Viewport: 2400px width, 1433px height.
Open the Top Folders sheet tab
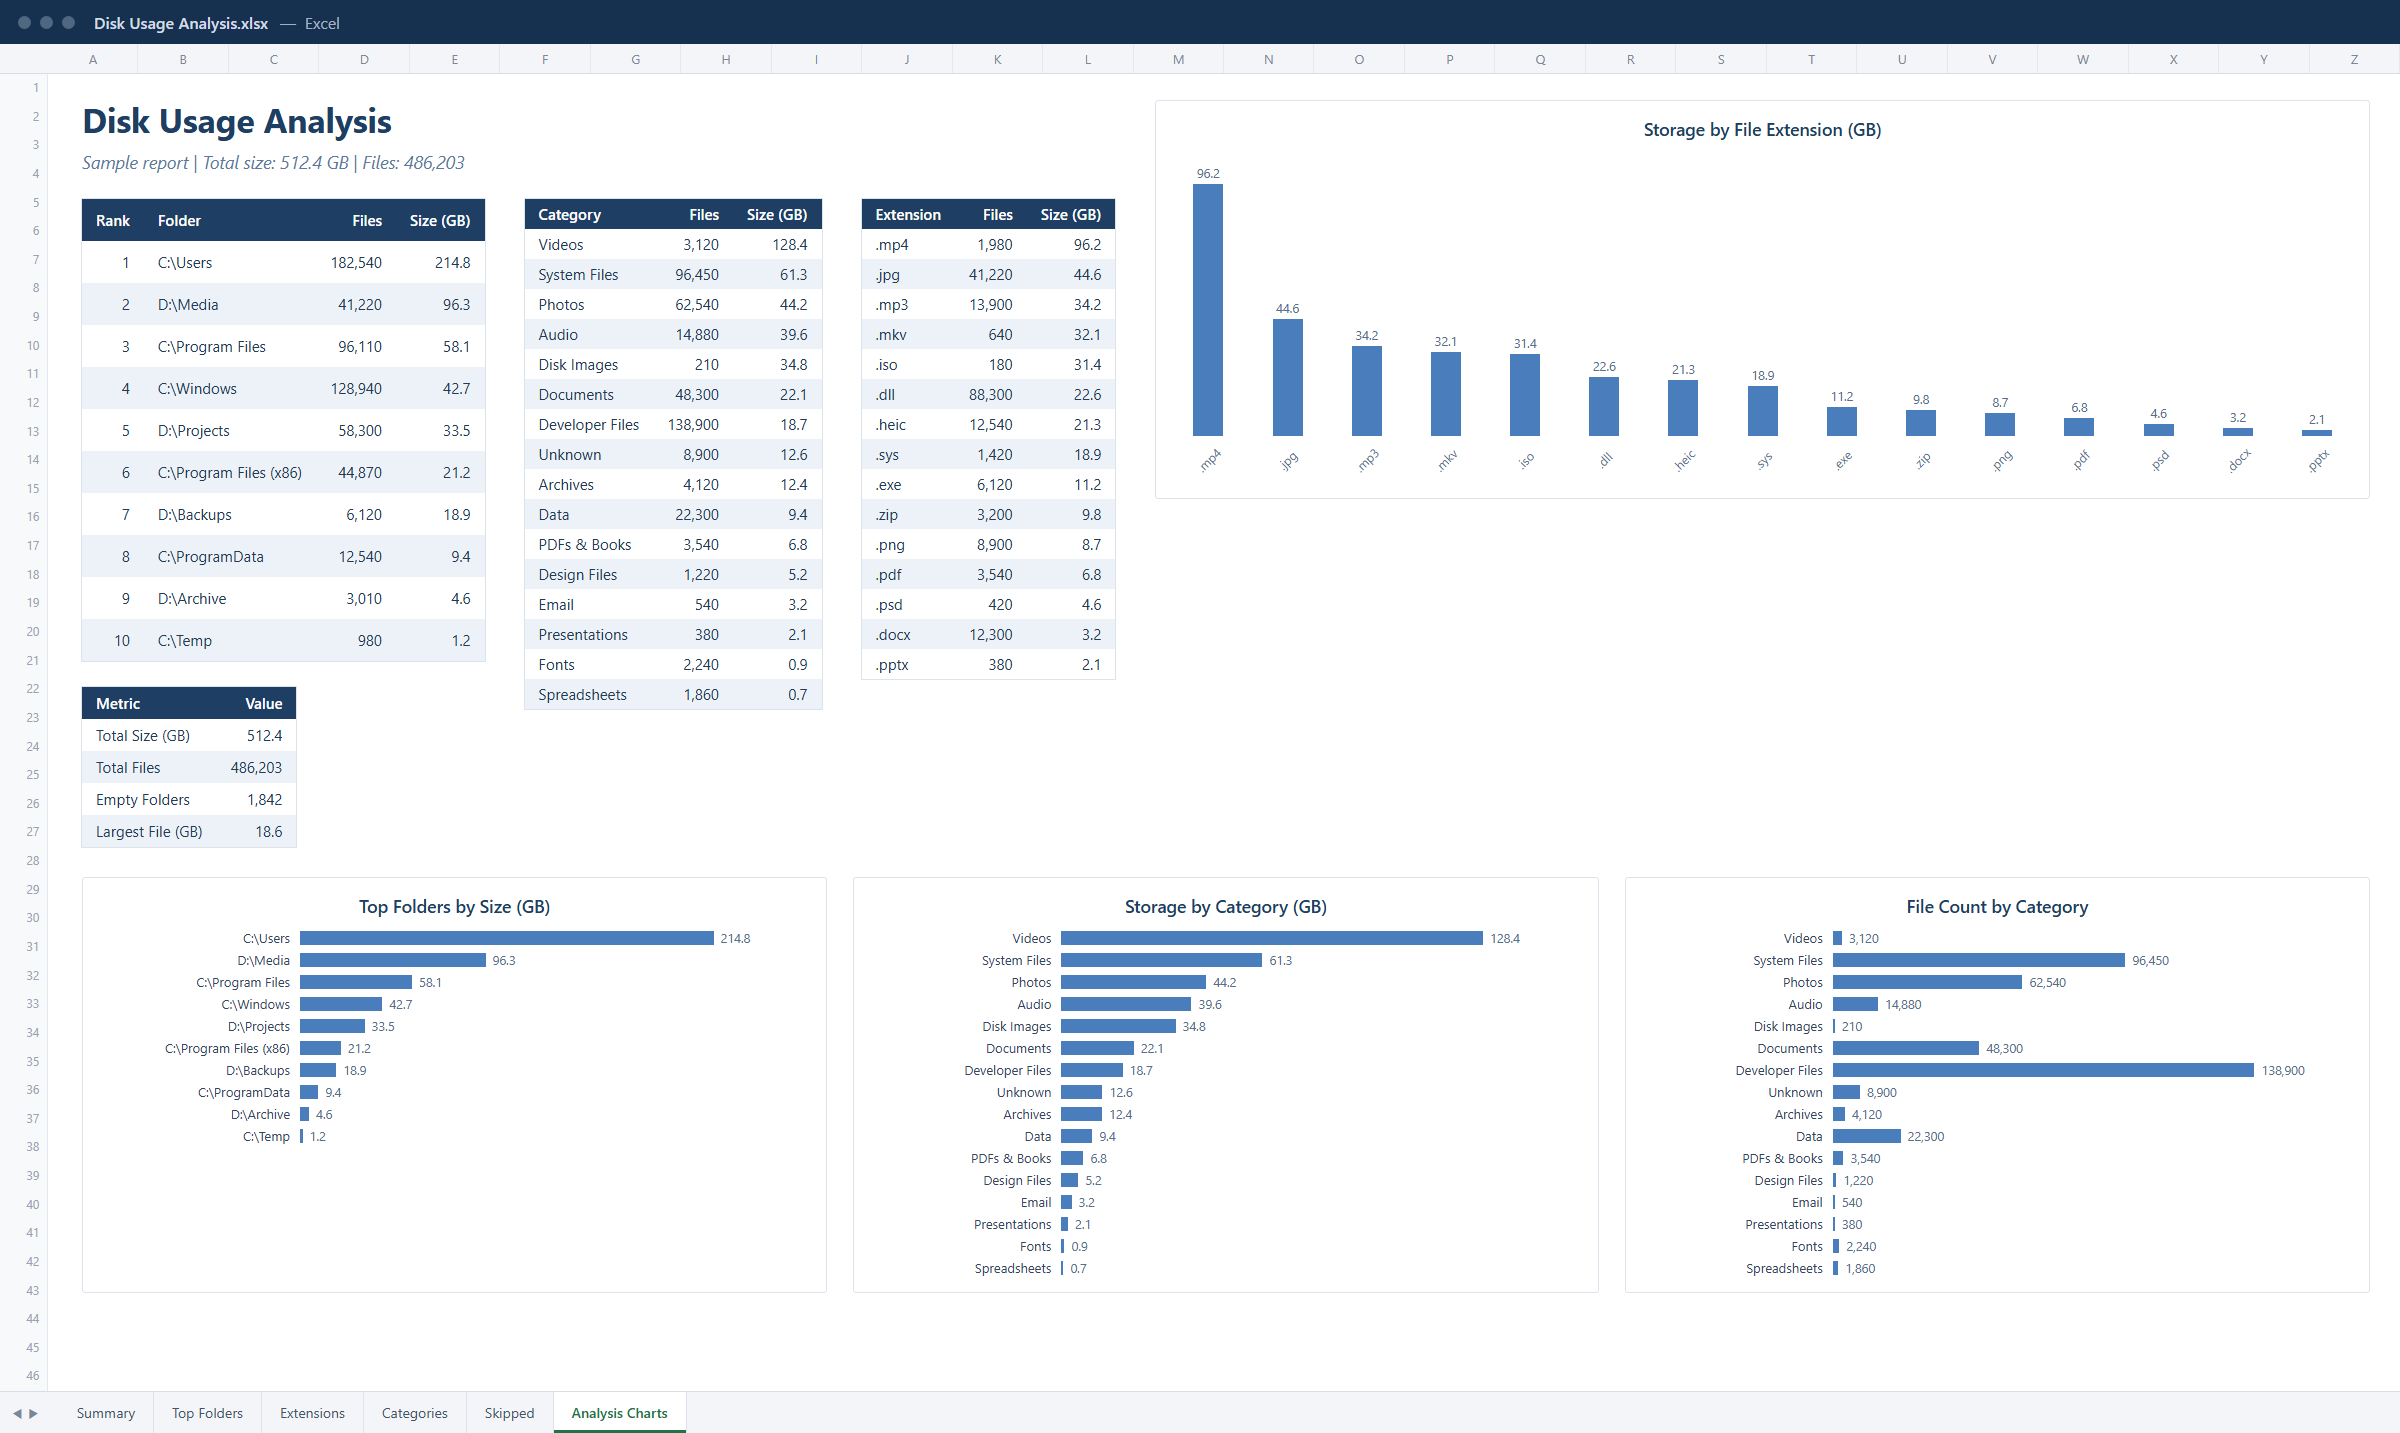(207, 1413)
